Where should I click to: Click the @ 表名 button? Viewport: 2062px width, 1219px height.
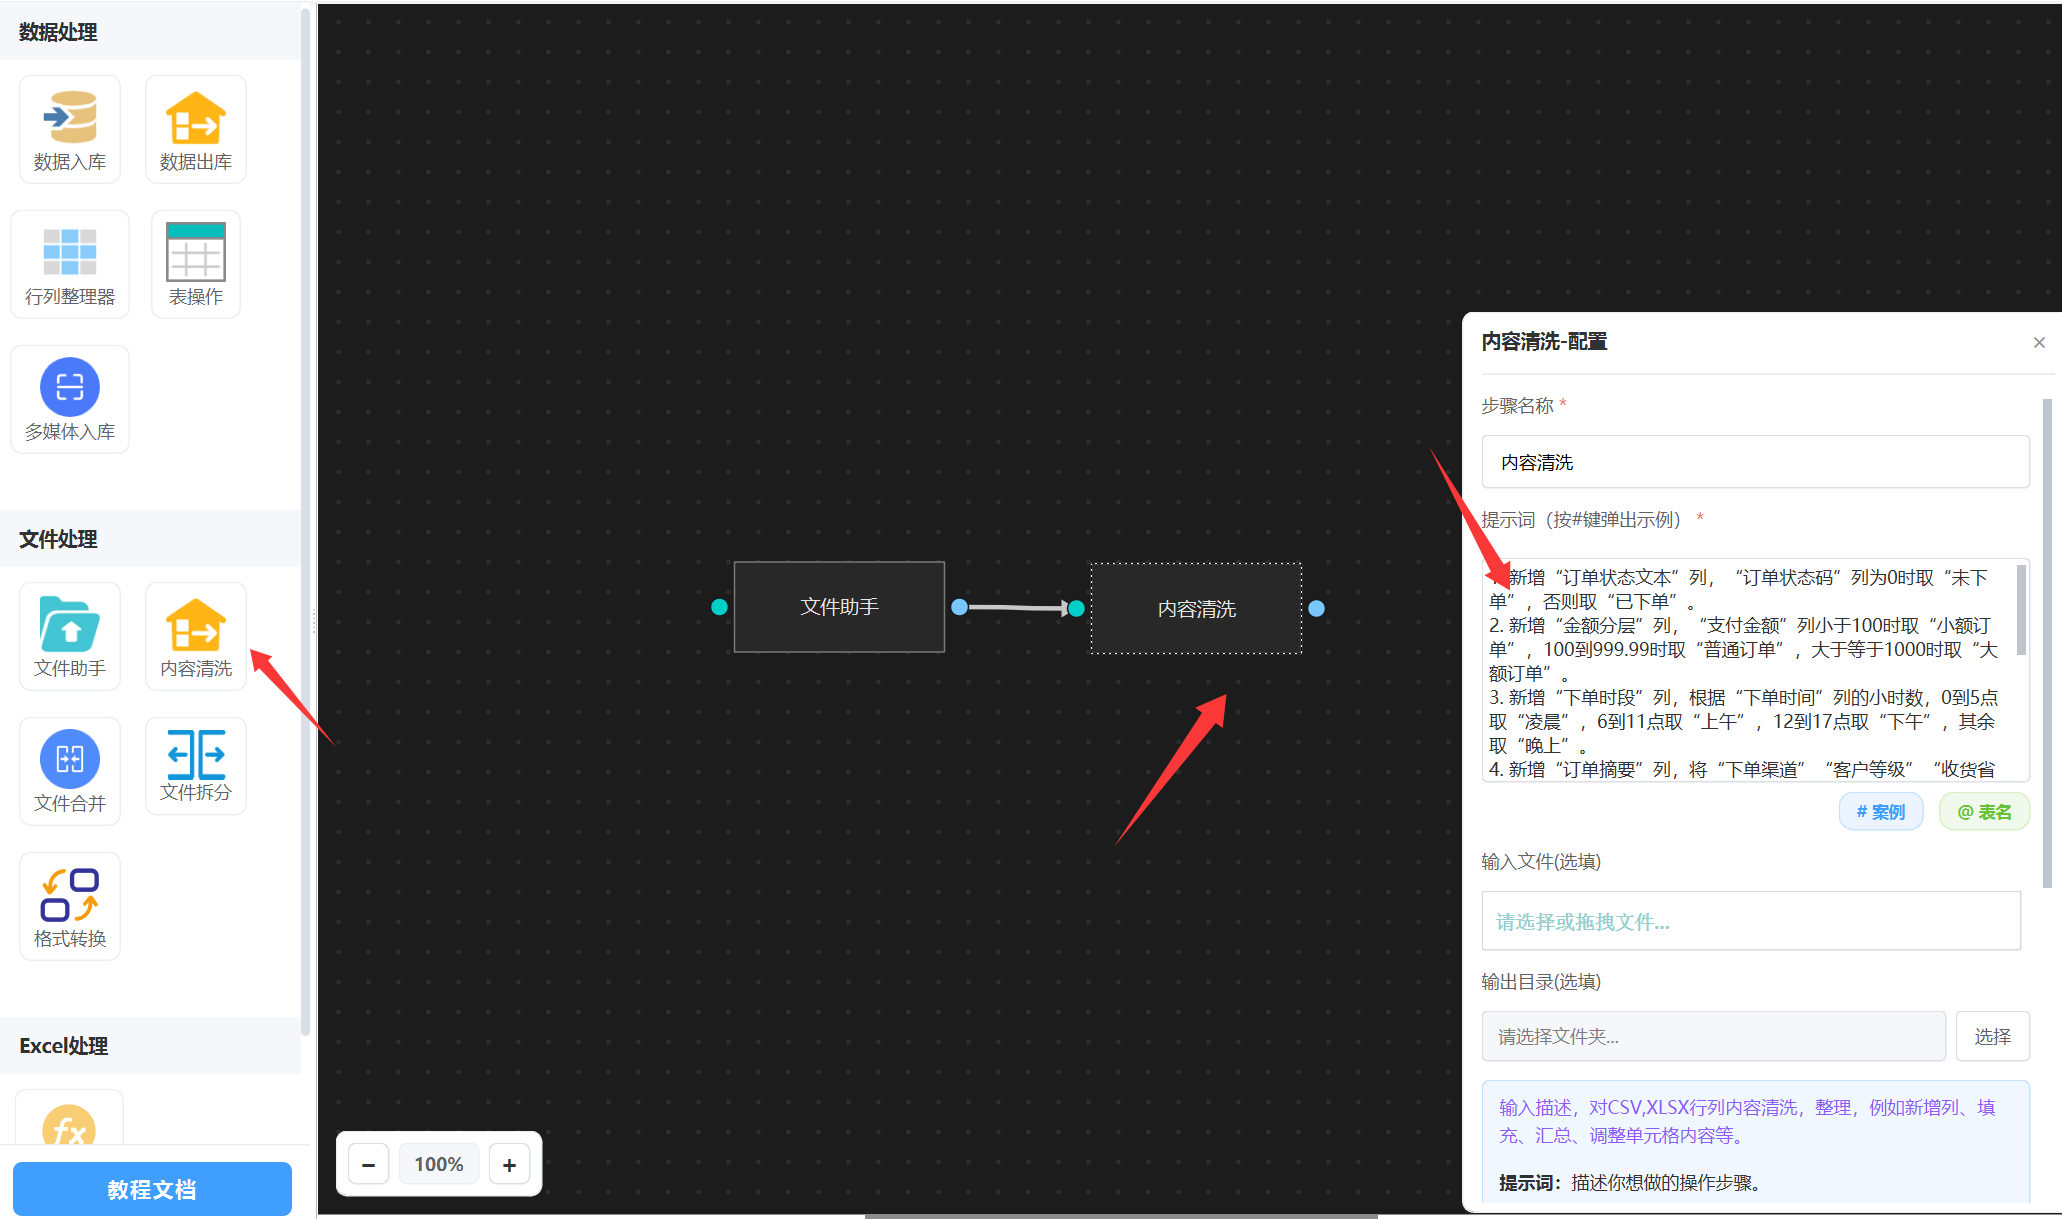[1984, 812]
